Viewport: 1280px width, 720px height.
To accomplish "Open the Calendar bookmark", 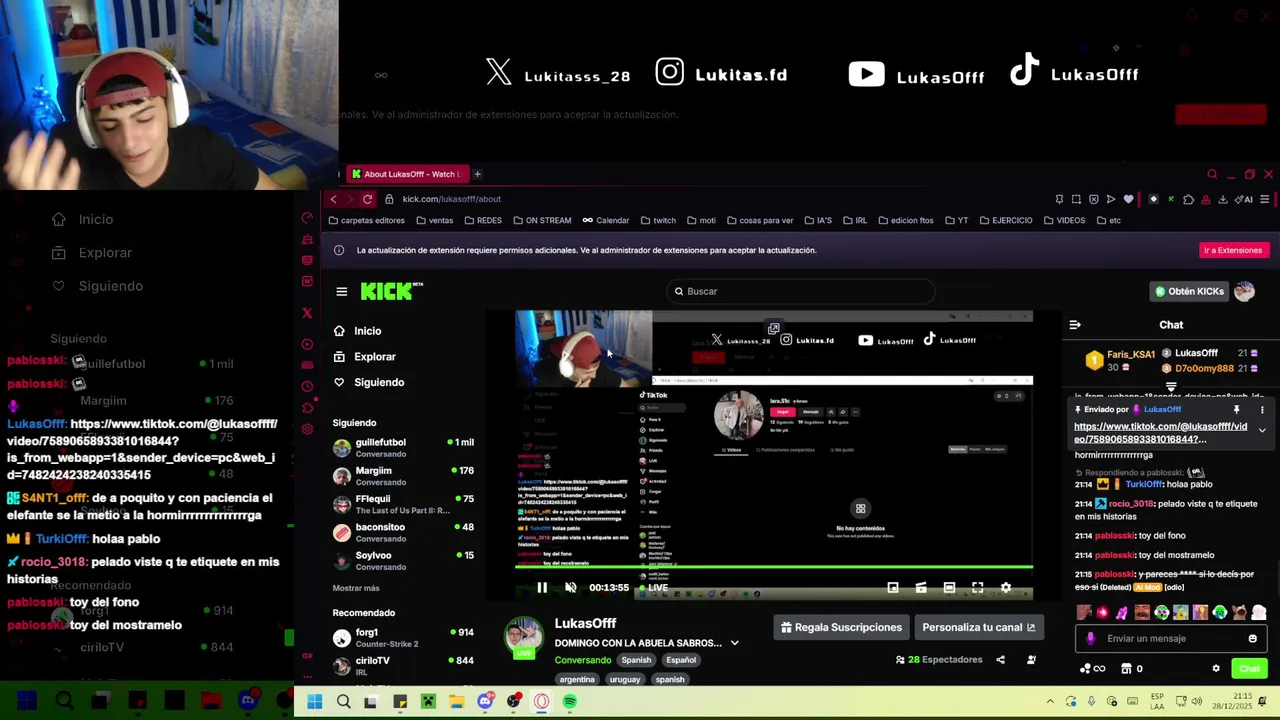I will click(x=606, y=220).
